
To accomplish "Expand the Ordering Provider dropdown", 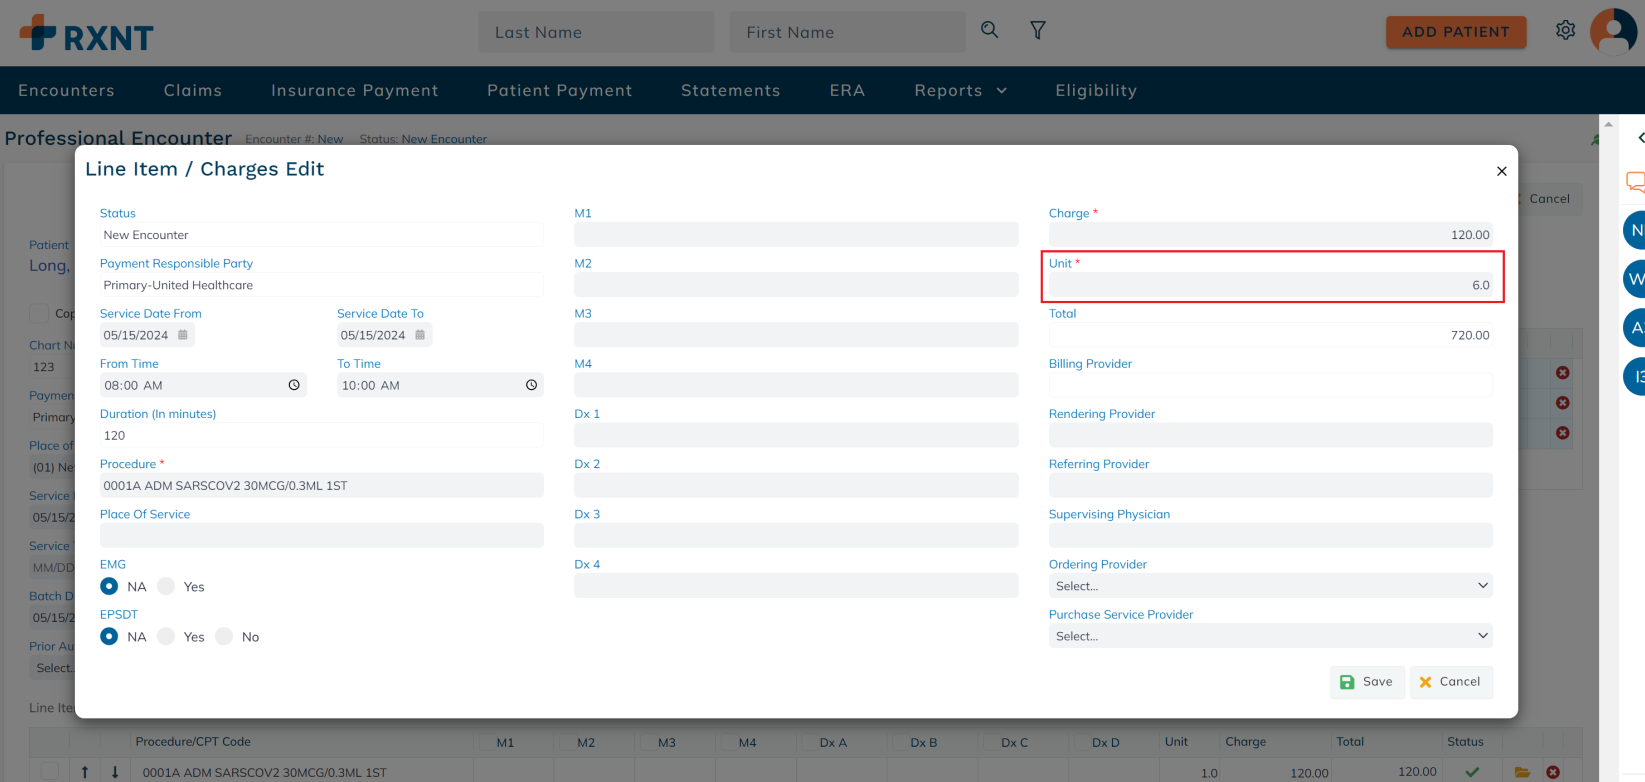I will [1269, 586].
